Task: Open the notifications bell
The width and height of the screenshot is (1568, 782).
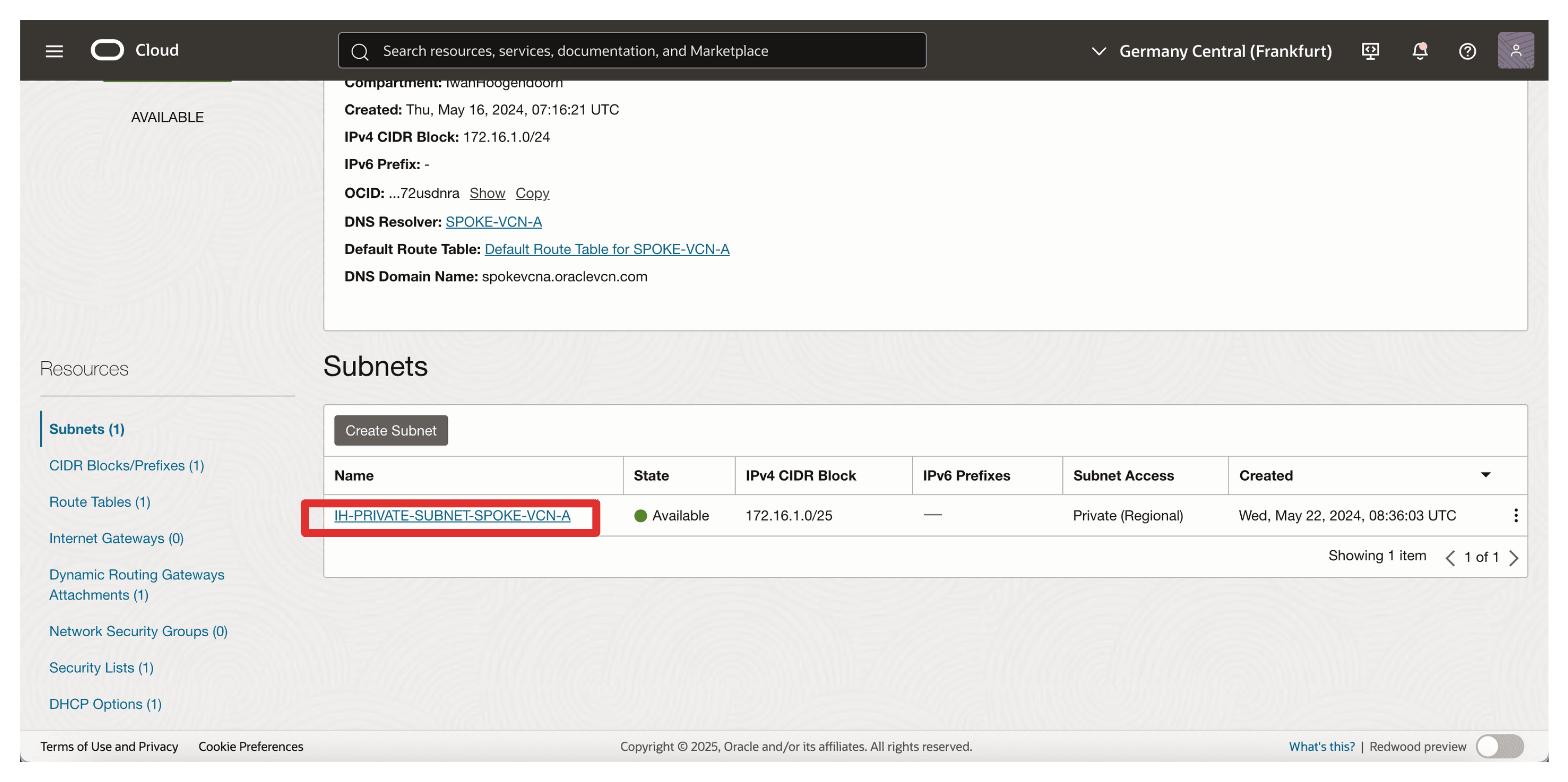Action: 1420,51
